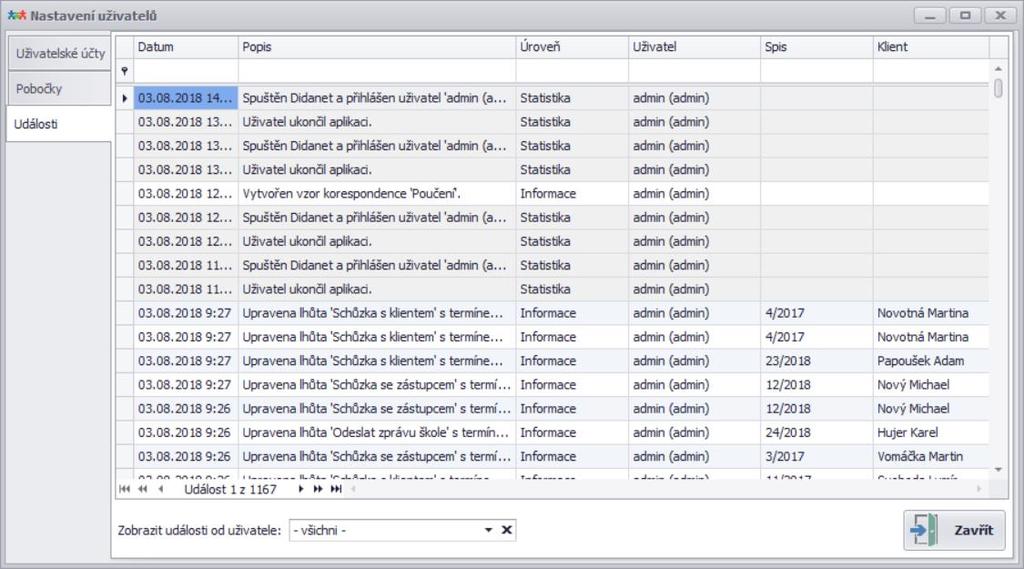Image resolution: width=1024 pixels, height=569 pixels.
Task: Click the Uživatel filter row field
Action: [694, 71]
